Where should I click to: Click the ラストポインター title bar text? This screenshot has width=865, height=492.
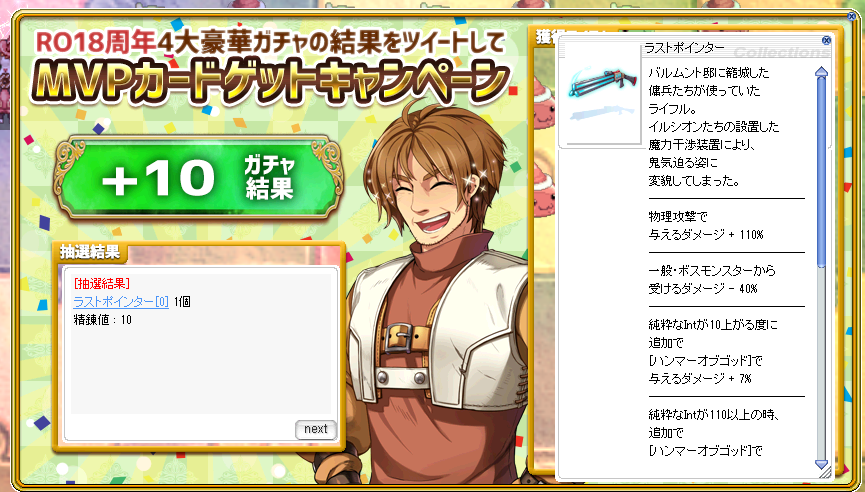pos(684,48)
